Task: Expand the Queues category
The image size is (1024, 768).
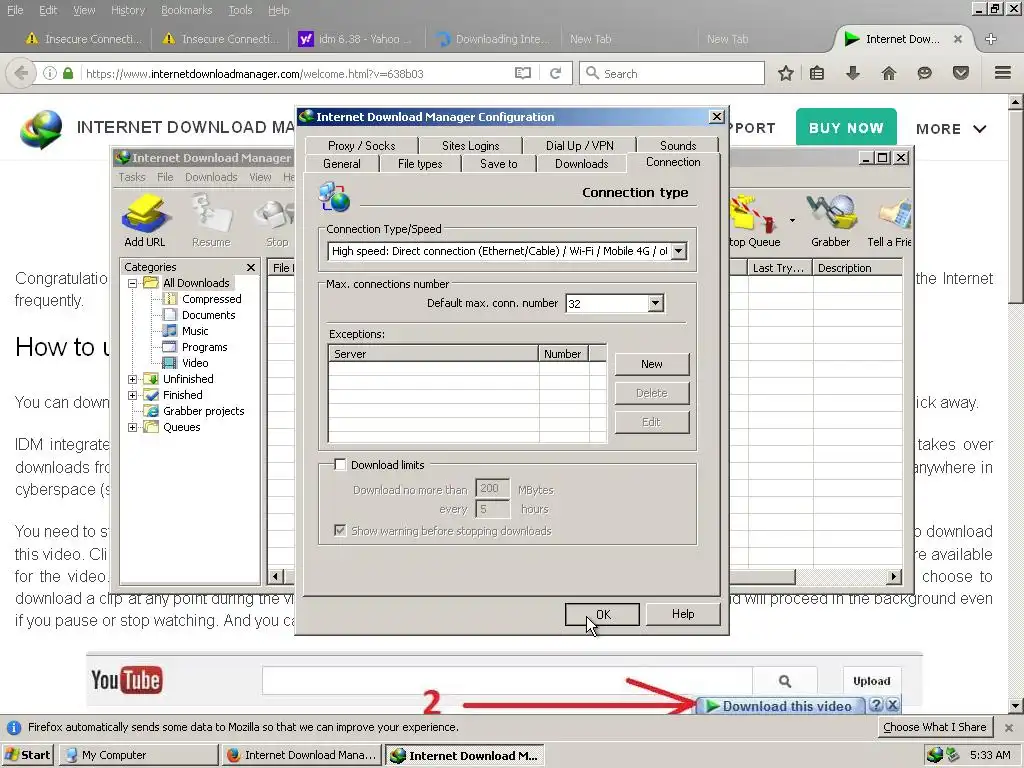Action: click(133, 427)
